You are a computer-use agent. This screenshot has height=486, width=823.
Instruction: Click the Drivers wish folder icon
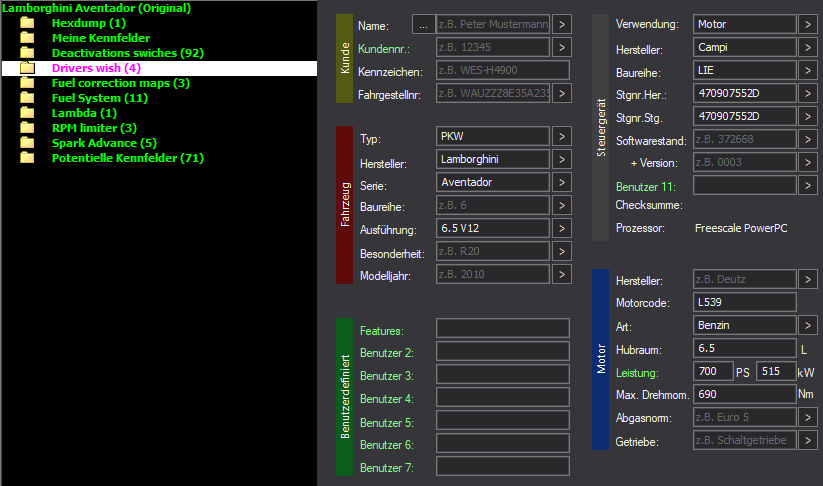[x=27, y=68]
